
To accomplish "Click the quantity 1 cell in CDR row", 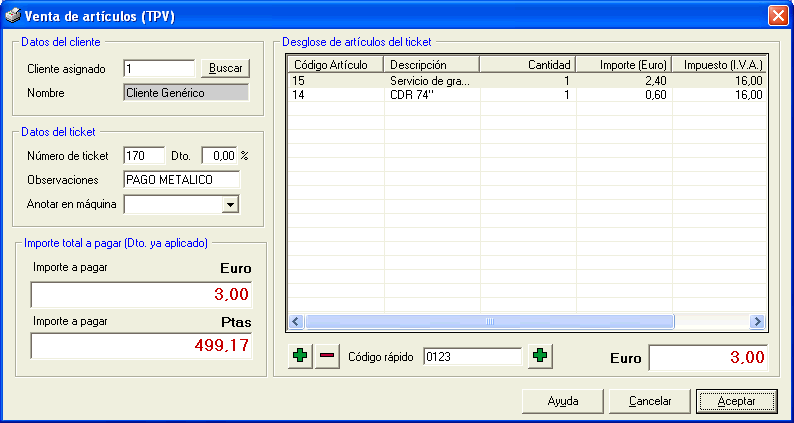I will click(x=528, y=95).
